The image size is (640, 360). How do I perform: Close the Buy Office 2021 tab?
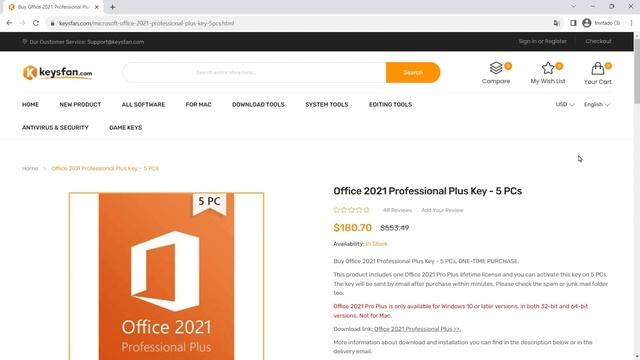(97, 7)
